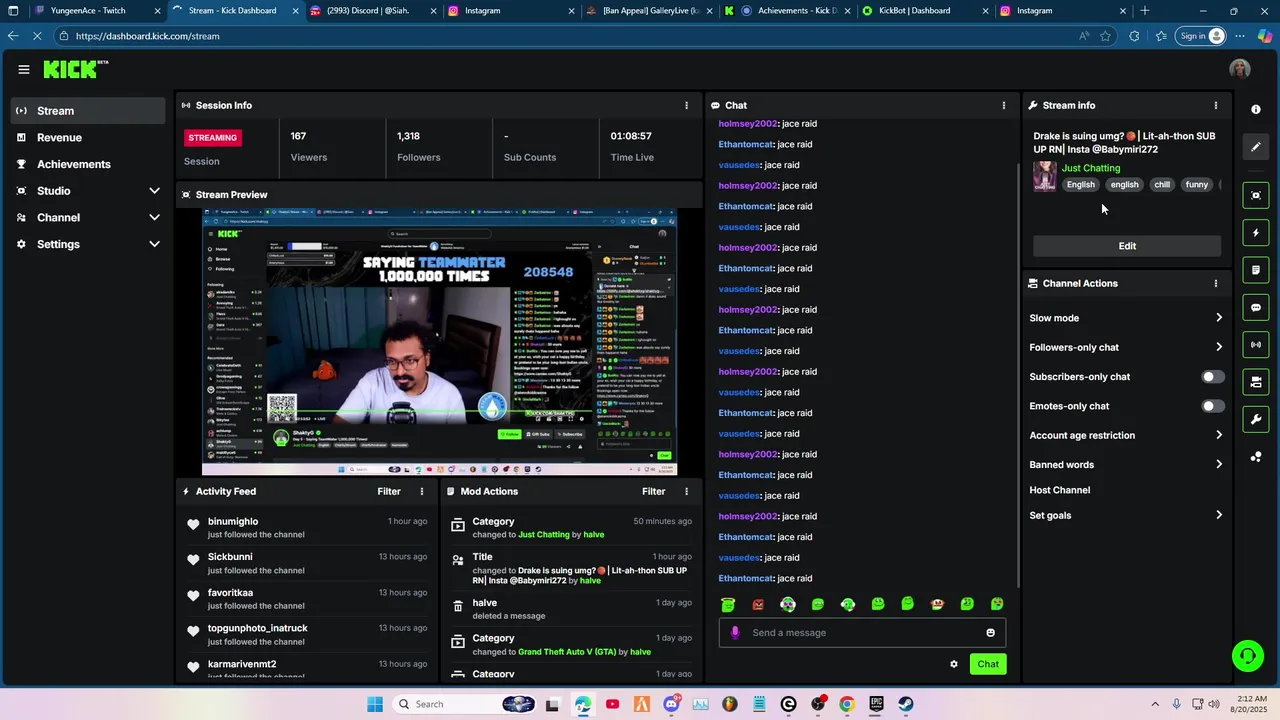Toggle the broadcast signal icon in the right sidebar
1280x720 pixels.
tap(1256, 345)
